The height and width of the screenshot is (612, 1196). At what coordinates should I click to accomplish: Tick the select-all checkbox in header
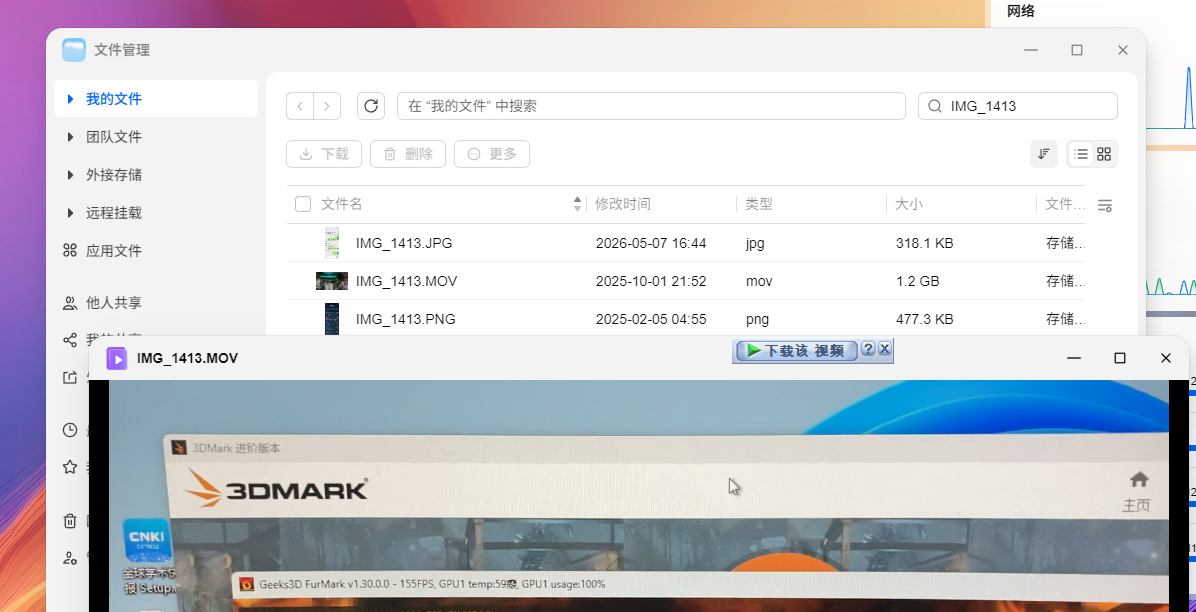303,204
